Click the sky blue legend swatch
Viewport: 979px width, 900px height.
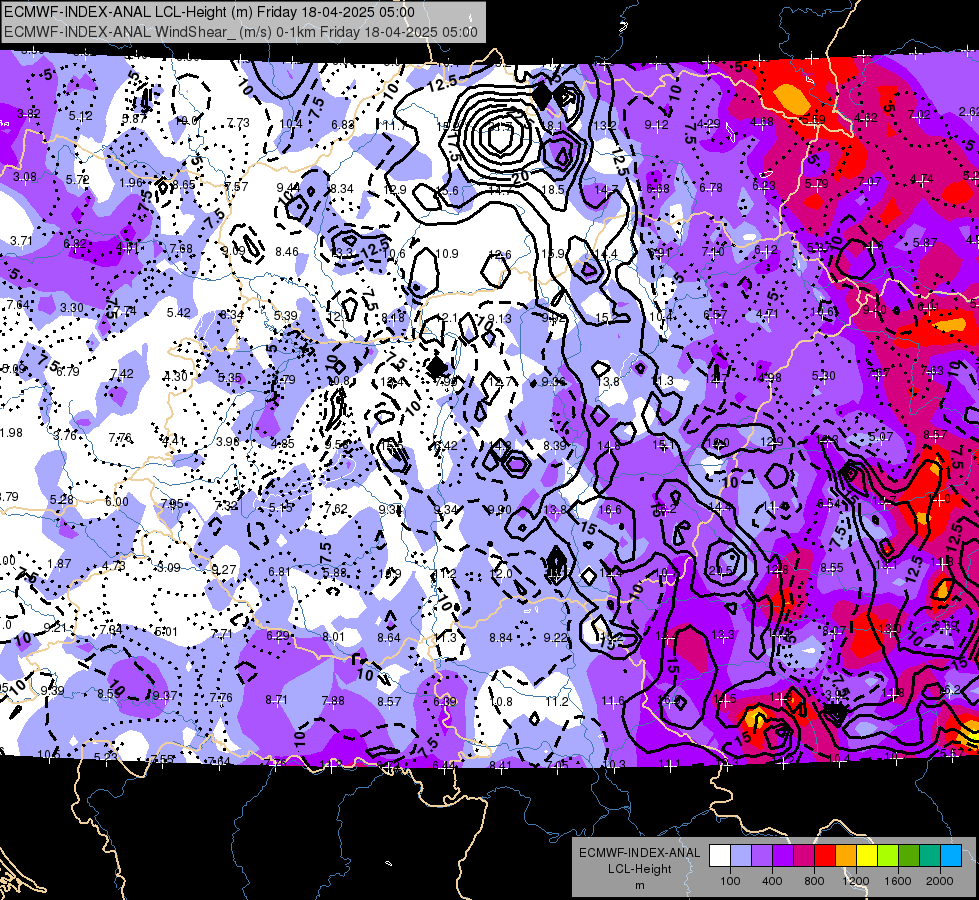point(951,855)
